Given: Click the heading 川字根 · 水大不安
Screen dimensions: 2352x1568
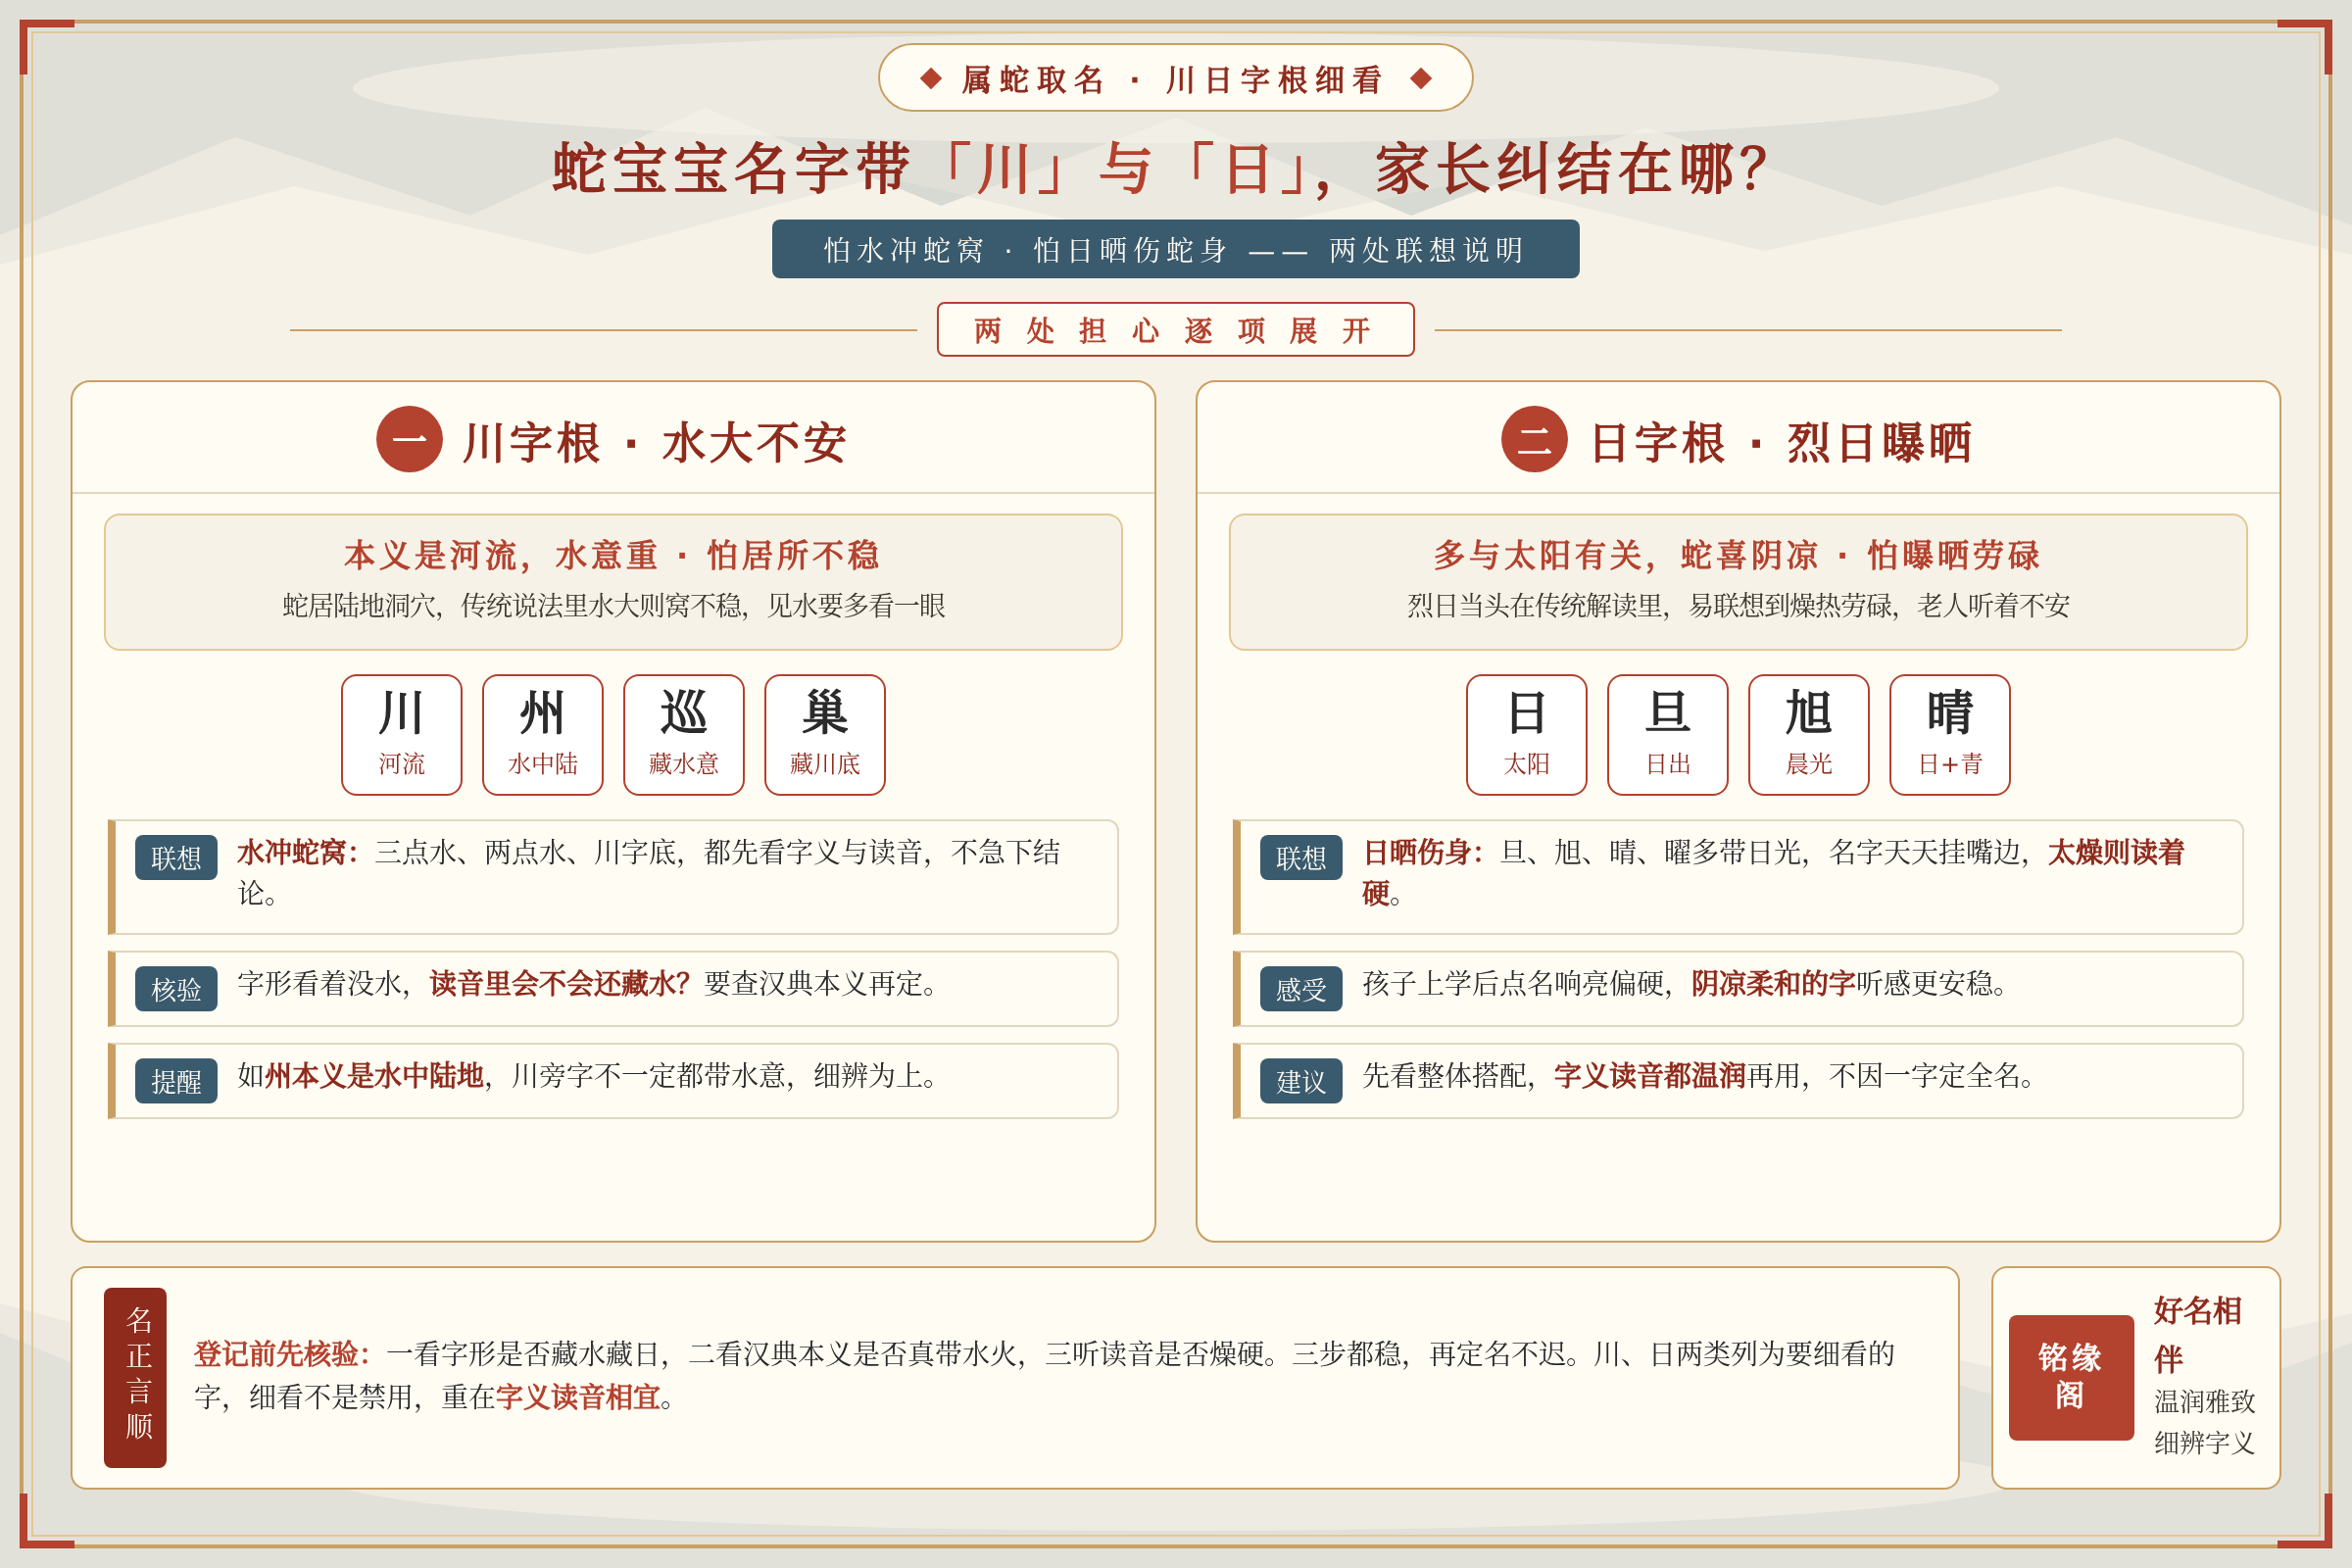Looking at the screenshot, I should tap(655, 442).
